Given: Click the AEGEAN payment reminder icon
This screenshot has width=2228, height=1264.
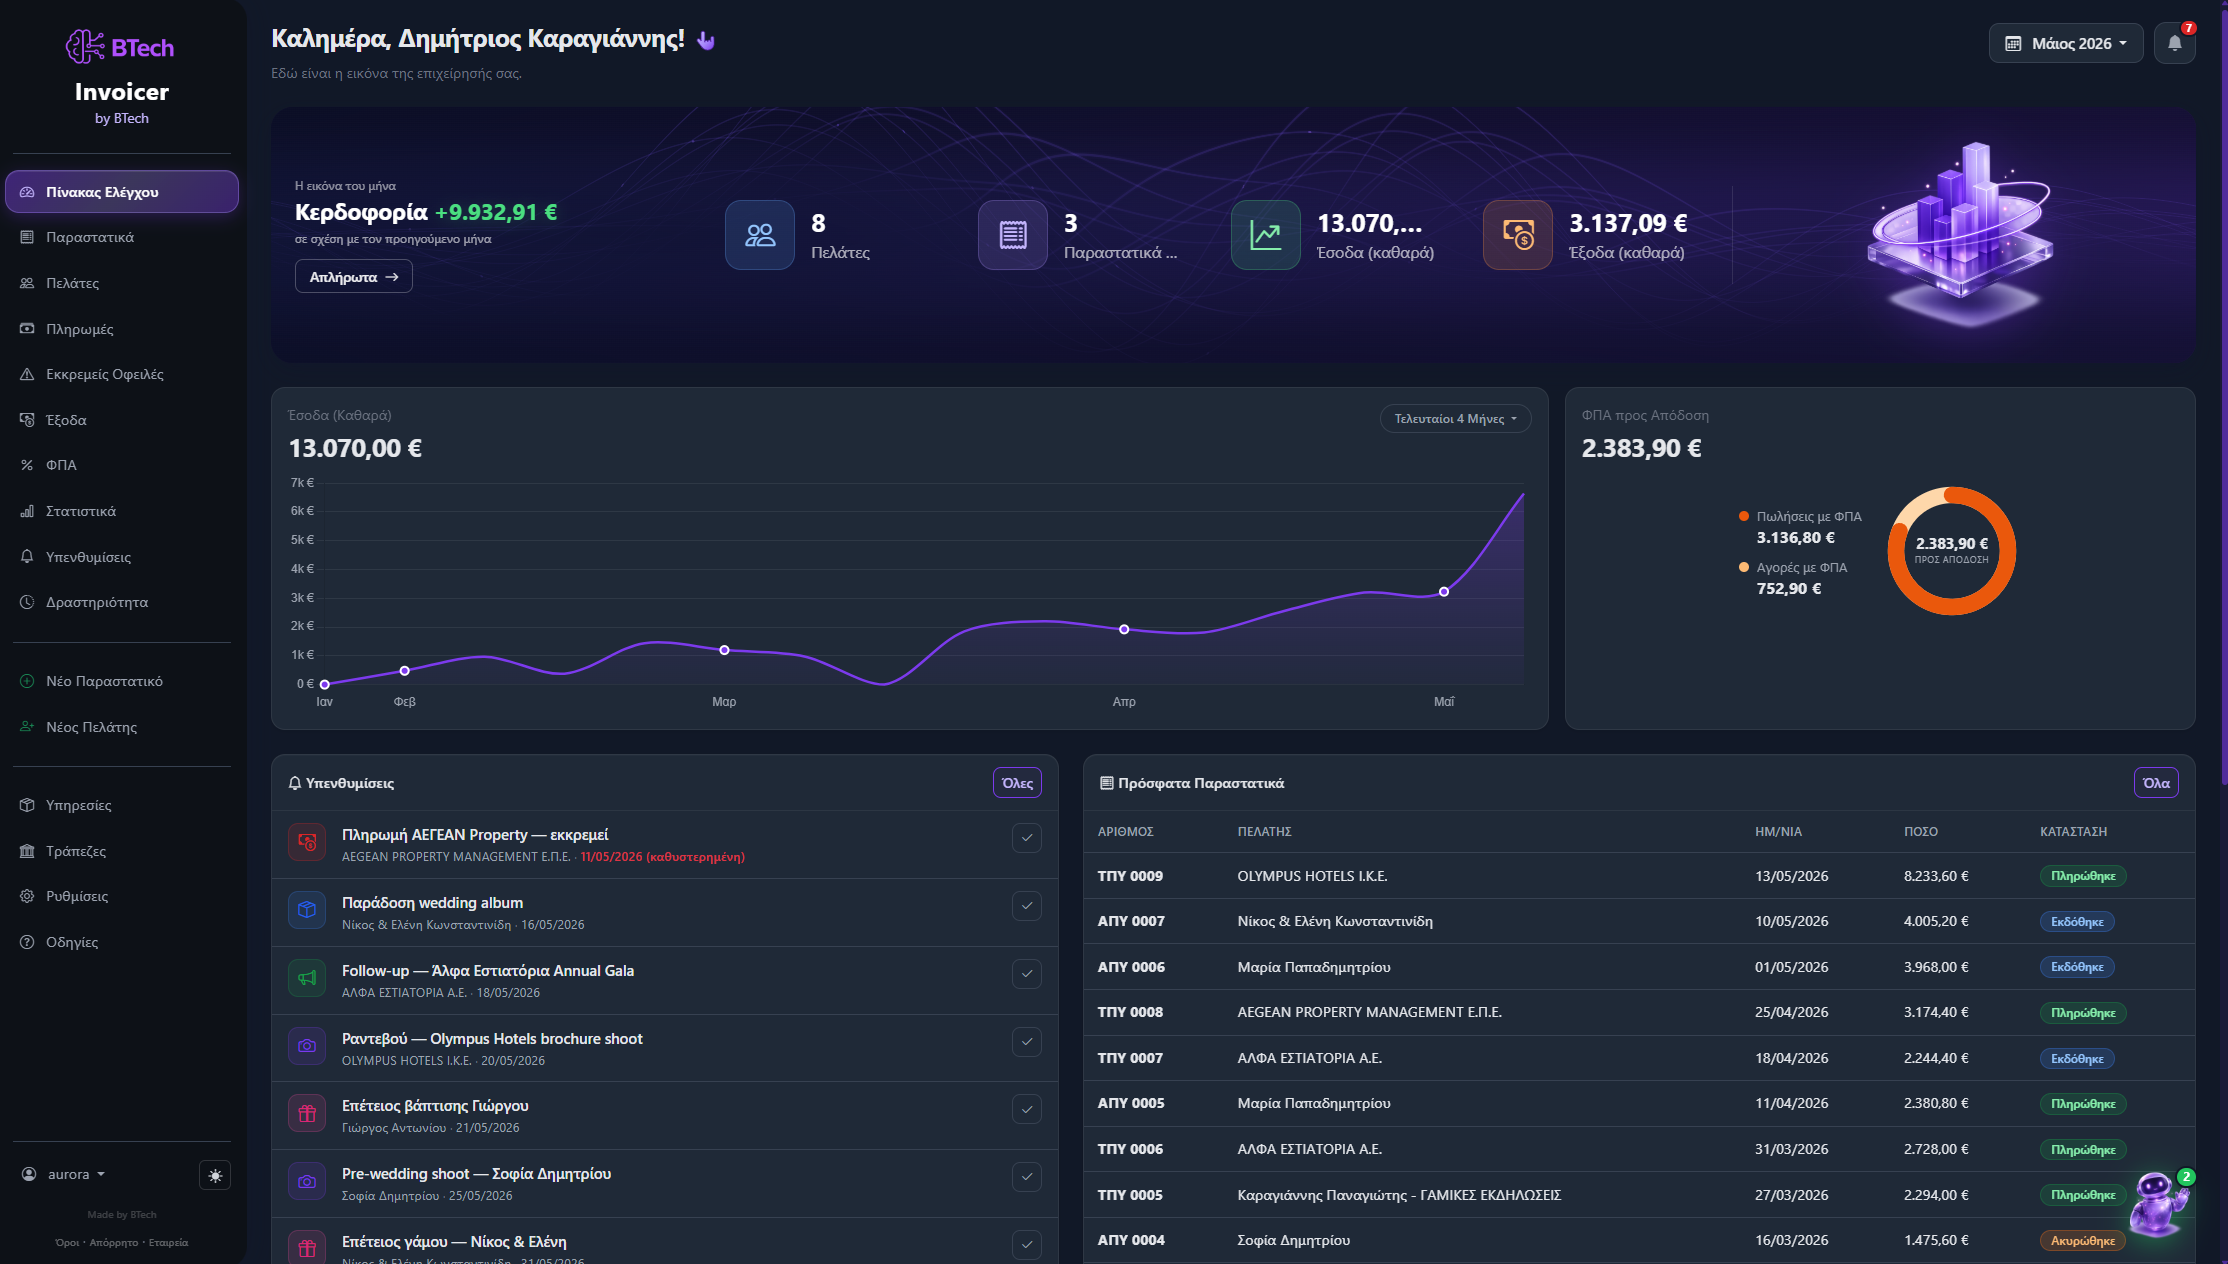Looking at the screenshot, I should point(307,843).
